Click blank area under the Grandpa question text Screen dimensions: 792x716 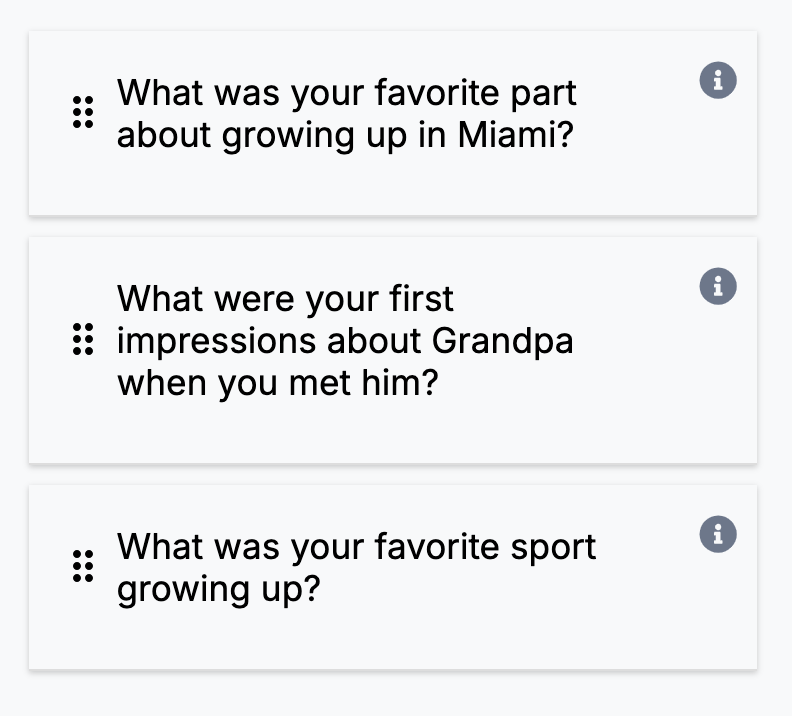click(390, 433)
